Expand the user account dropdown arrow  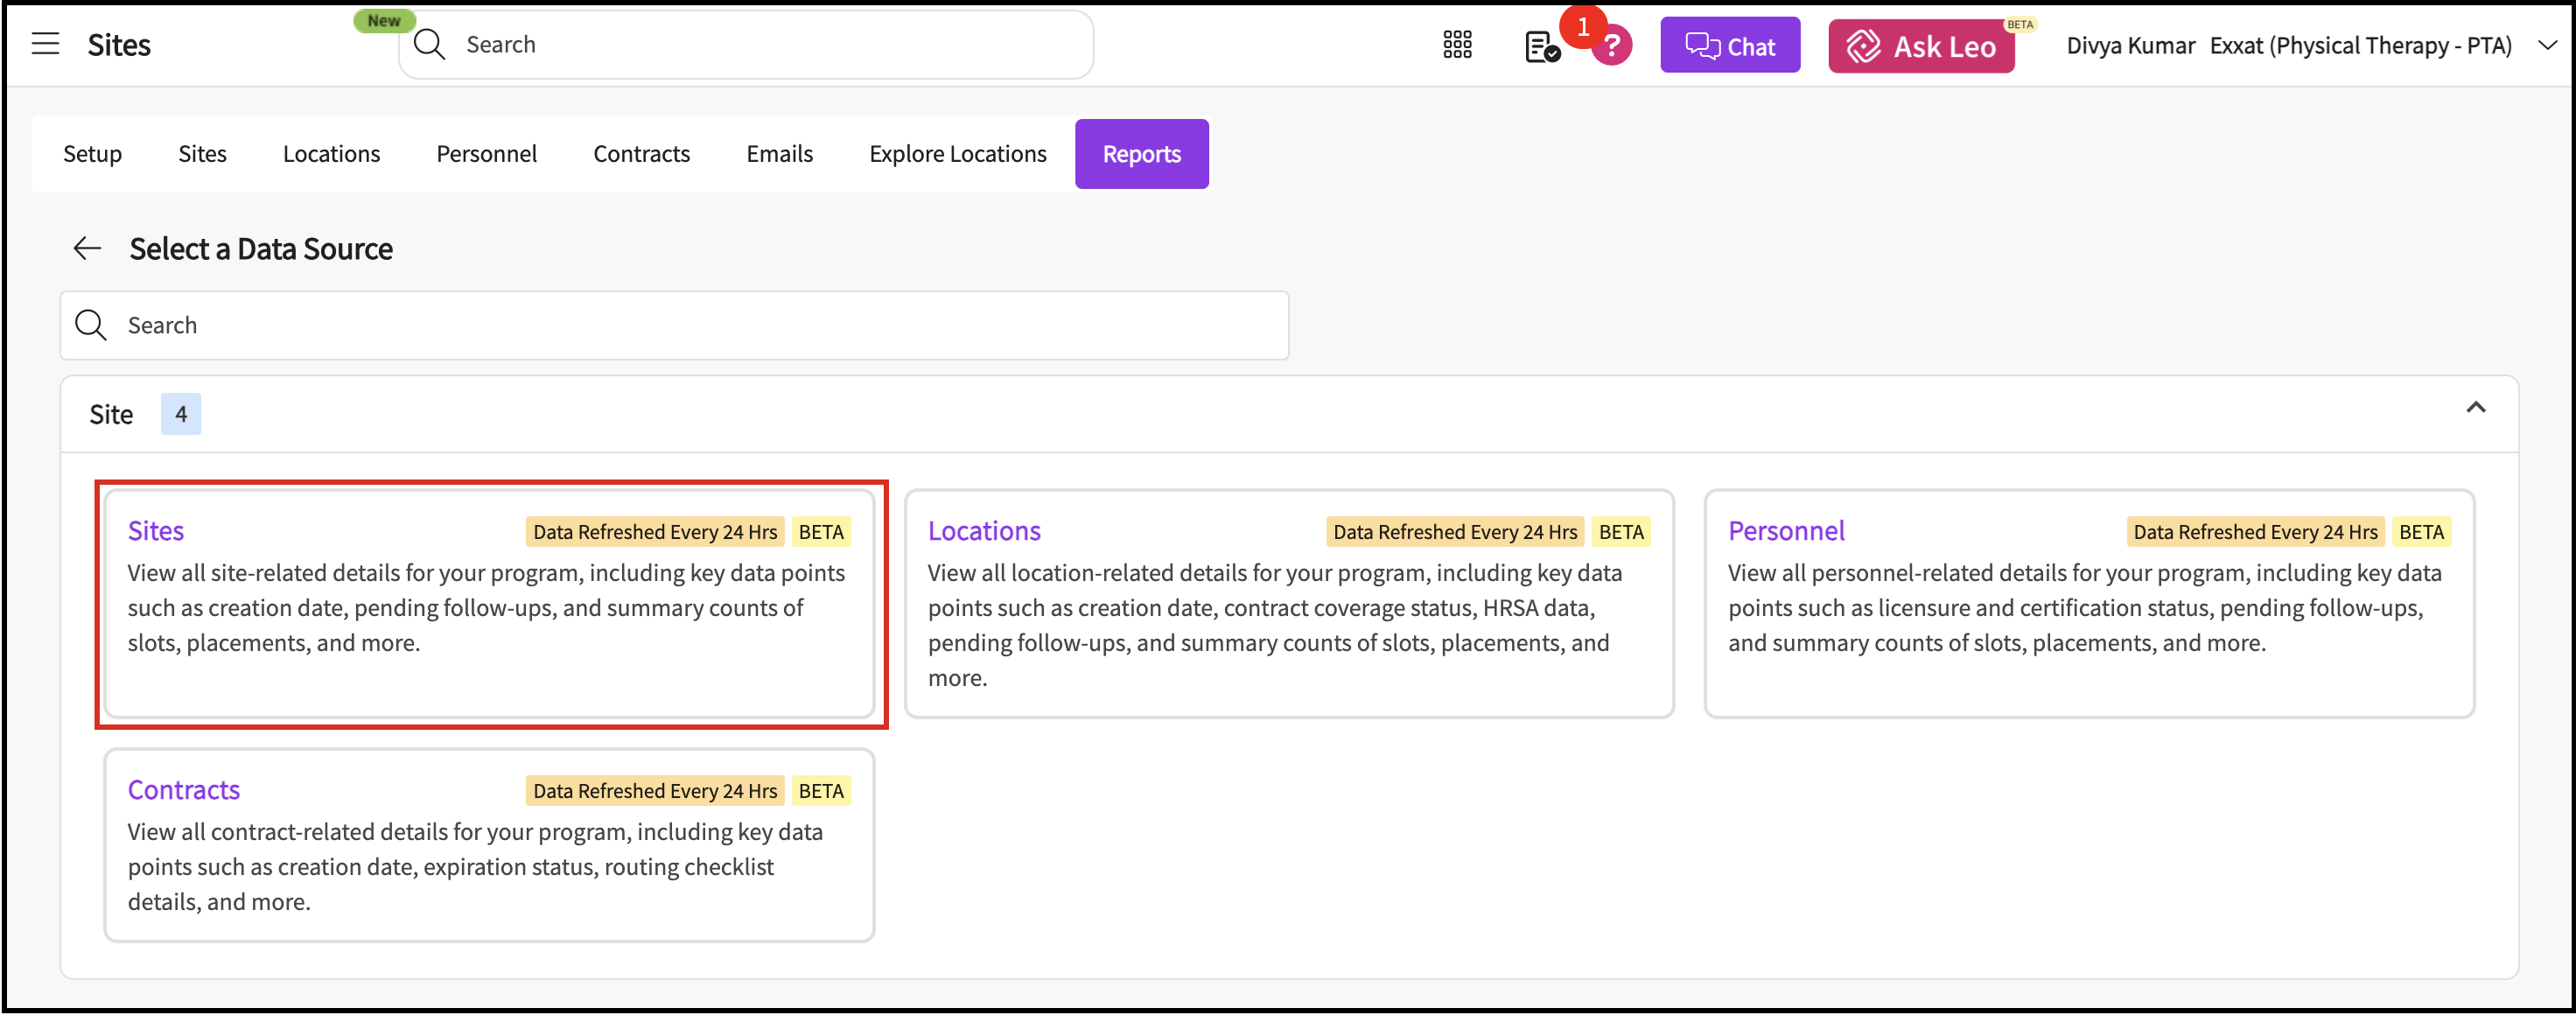tap(2547, 45)
